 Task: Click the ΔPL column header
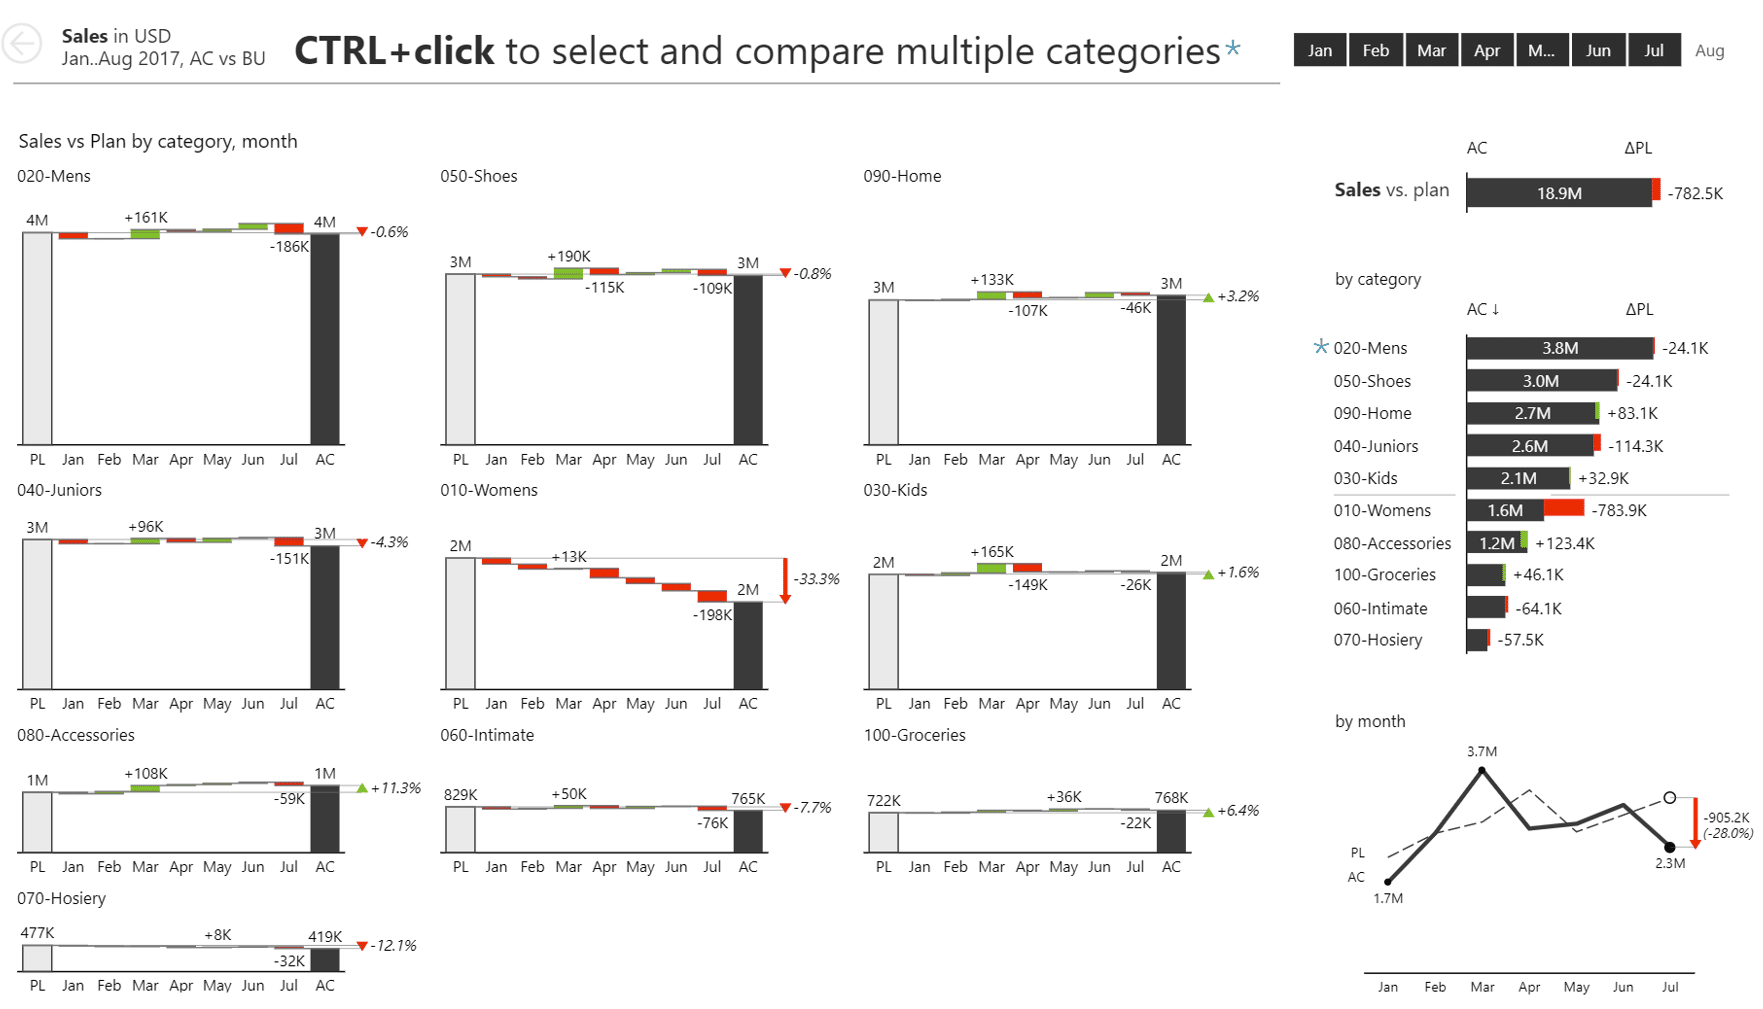click(x=1640, y=310)
